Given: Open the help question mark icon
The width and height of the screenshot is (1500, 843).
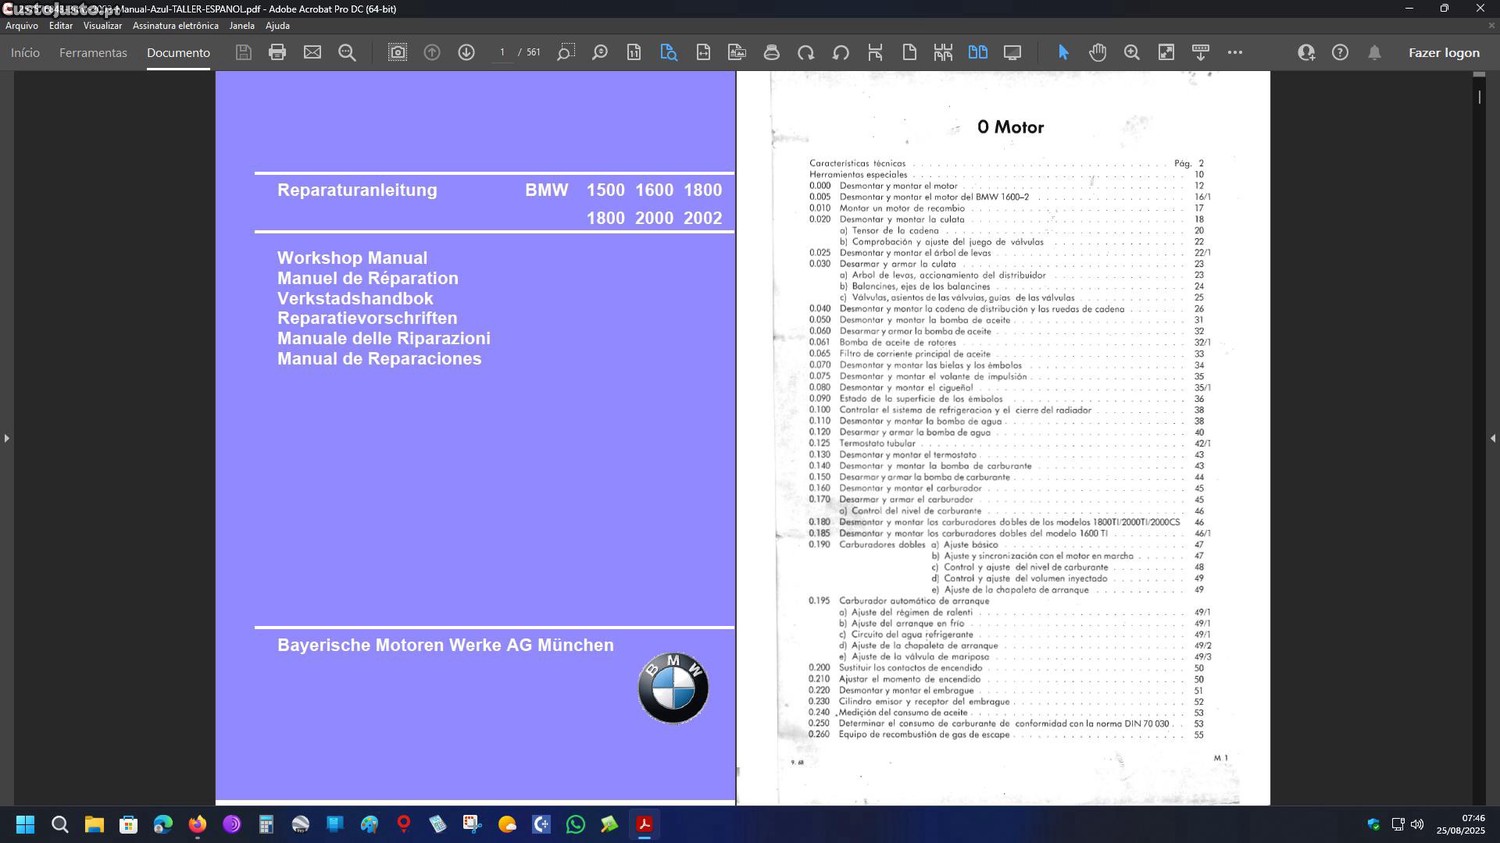Looking at the screenshot, I should 1340,52.
